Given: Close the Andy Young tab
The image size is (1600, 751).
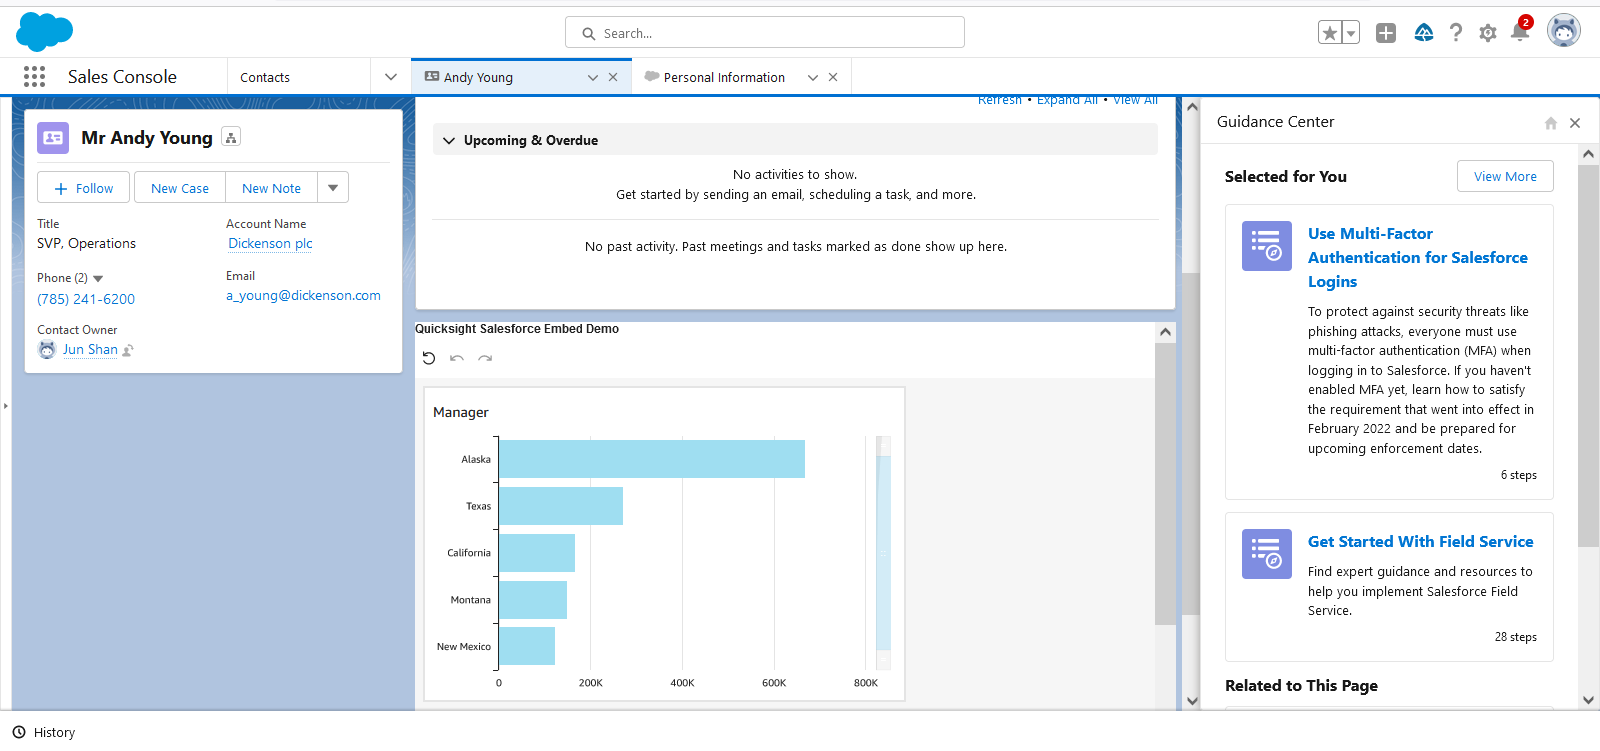Looking at the screenshot, I should point(613,77).
